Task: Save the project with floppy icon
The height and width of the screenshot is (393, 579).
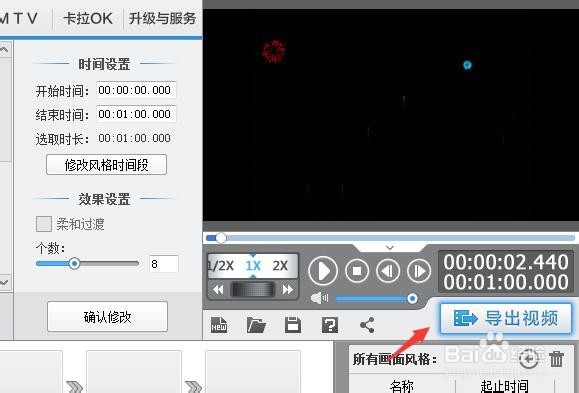Action: point(293,325)
